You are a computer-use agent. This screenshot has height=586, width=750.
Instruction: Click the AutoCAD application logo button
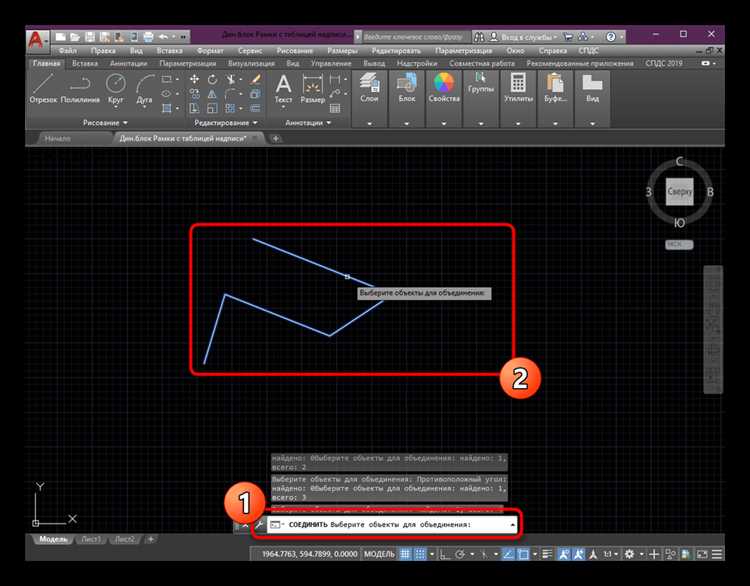pyautogui.click(x=37, y=38)
